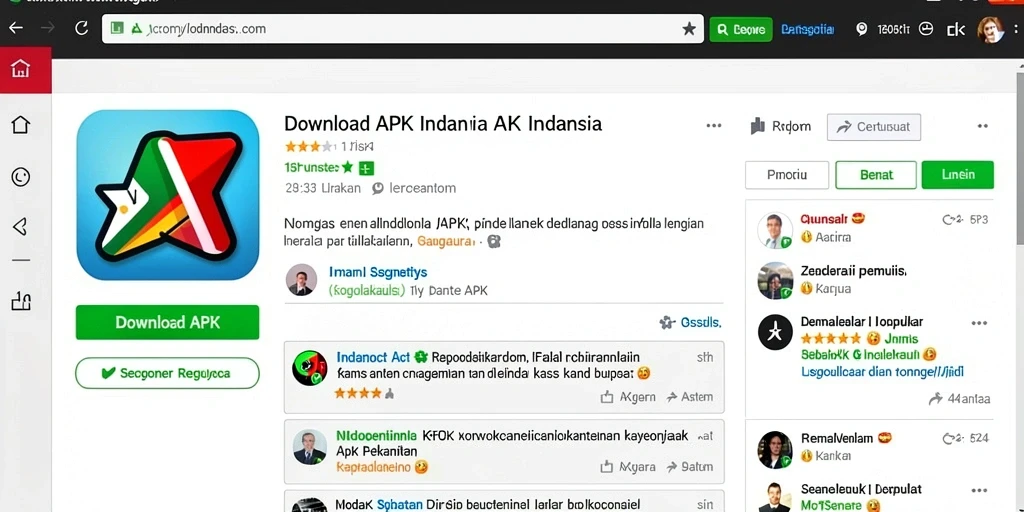1024x512 pixels.
Task: Open the Imaml Ssgnetiys developer link
Action: coord(377,272)
